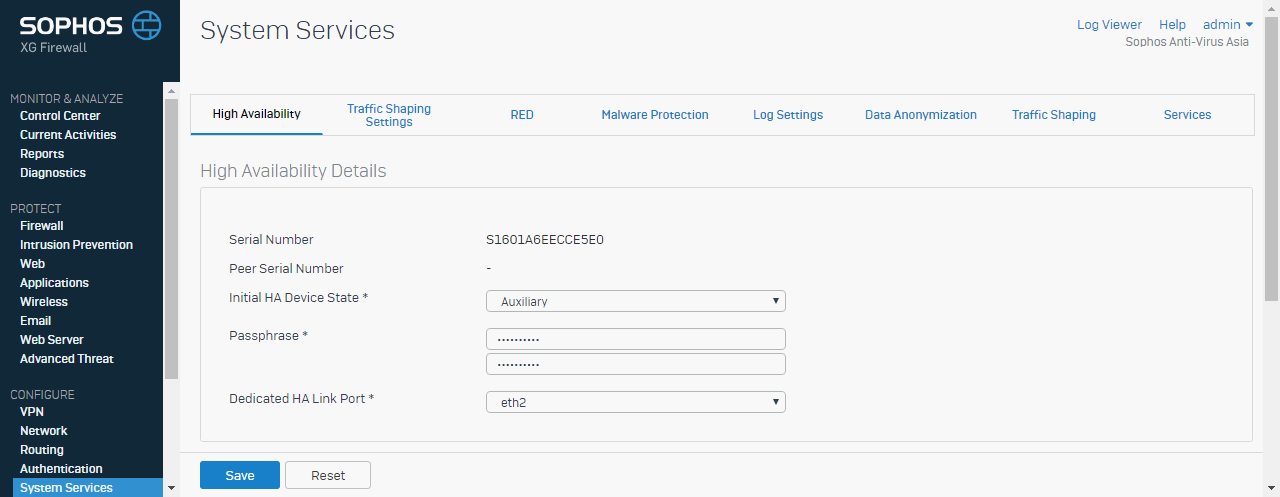Open the Help link
This screenshot has height=497, width=1280.
click(x=1172, y=25)
